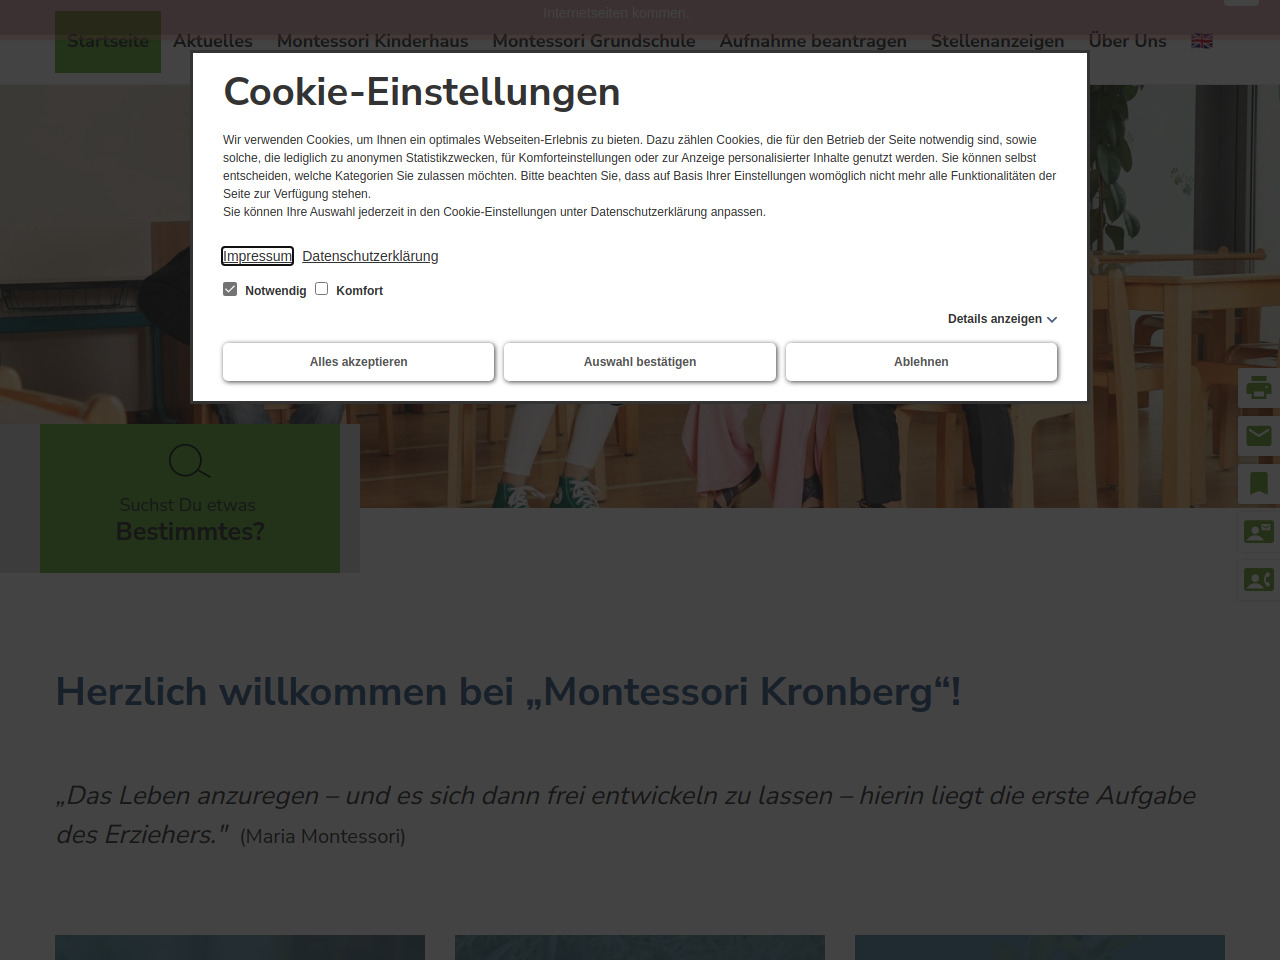The image size is (1280, 960).
Task: Expand Details anzeigen section
Action: click(x=994, y=319)
